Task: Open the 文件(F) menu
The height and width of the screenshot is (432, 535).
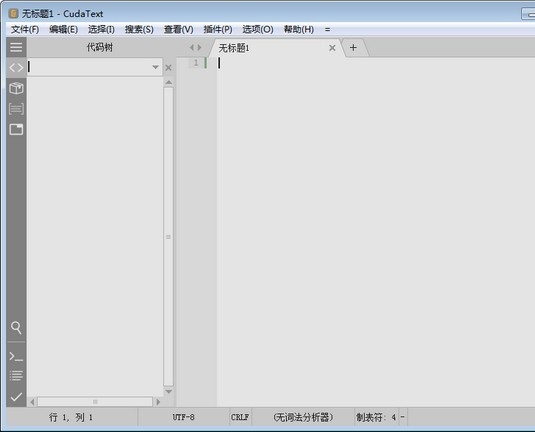Action: coord(25,30)
